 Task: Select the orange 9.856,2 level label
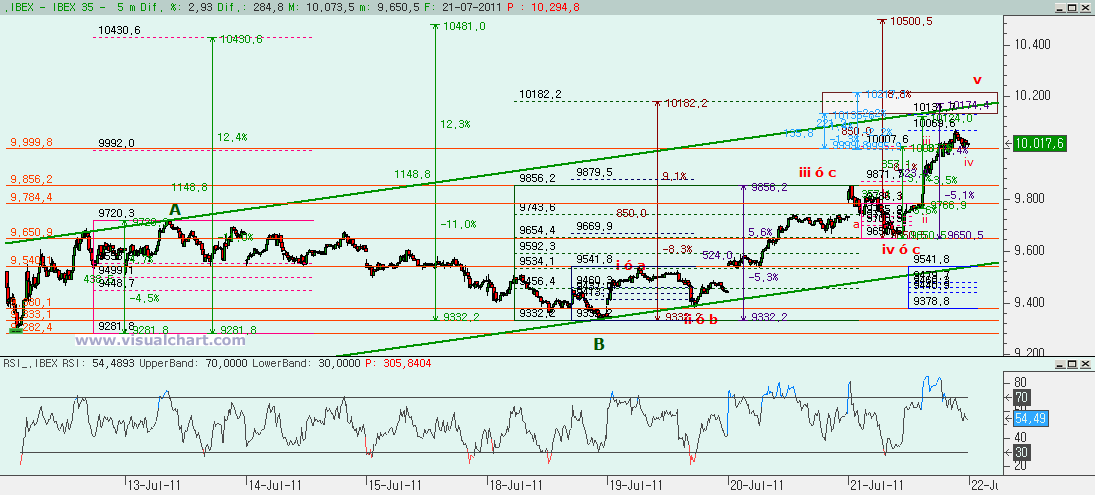30,179
